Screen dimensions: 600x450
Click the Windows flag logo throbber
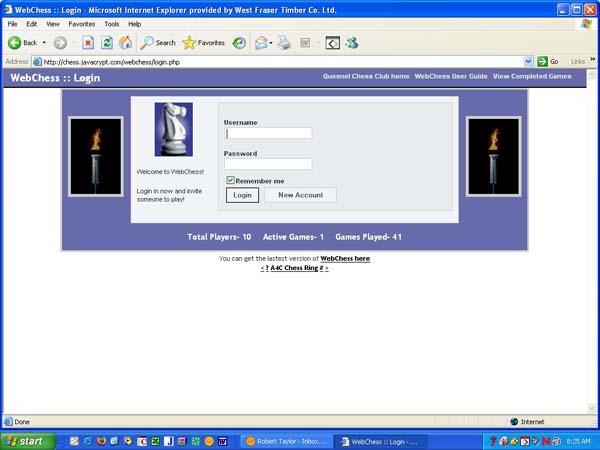pos(586,24)
